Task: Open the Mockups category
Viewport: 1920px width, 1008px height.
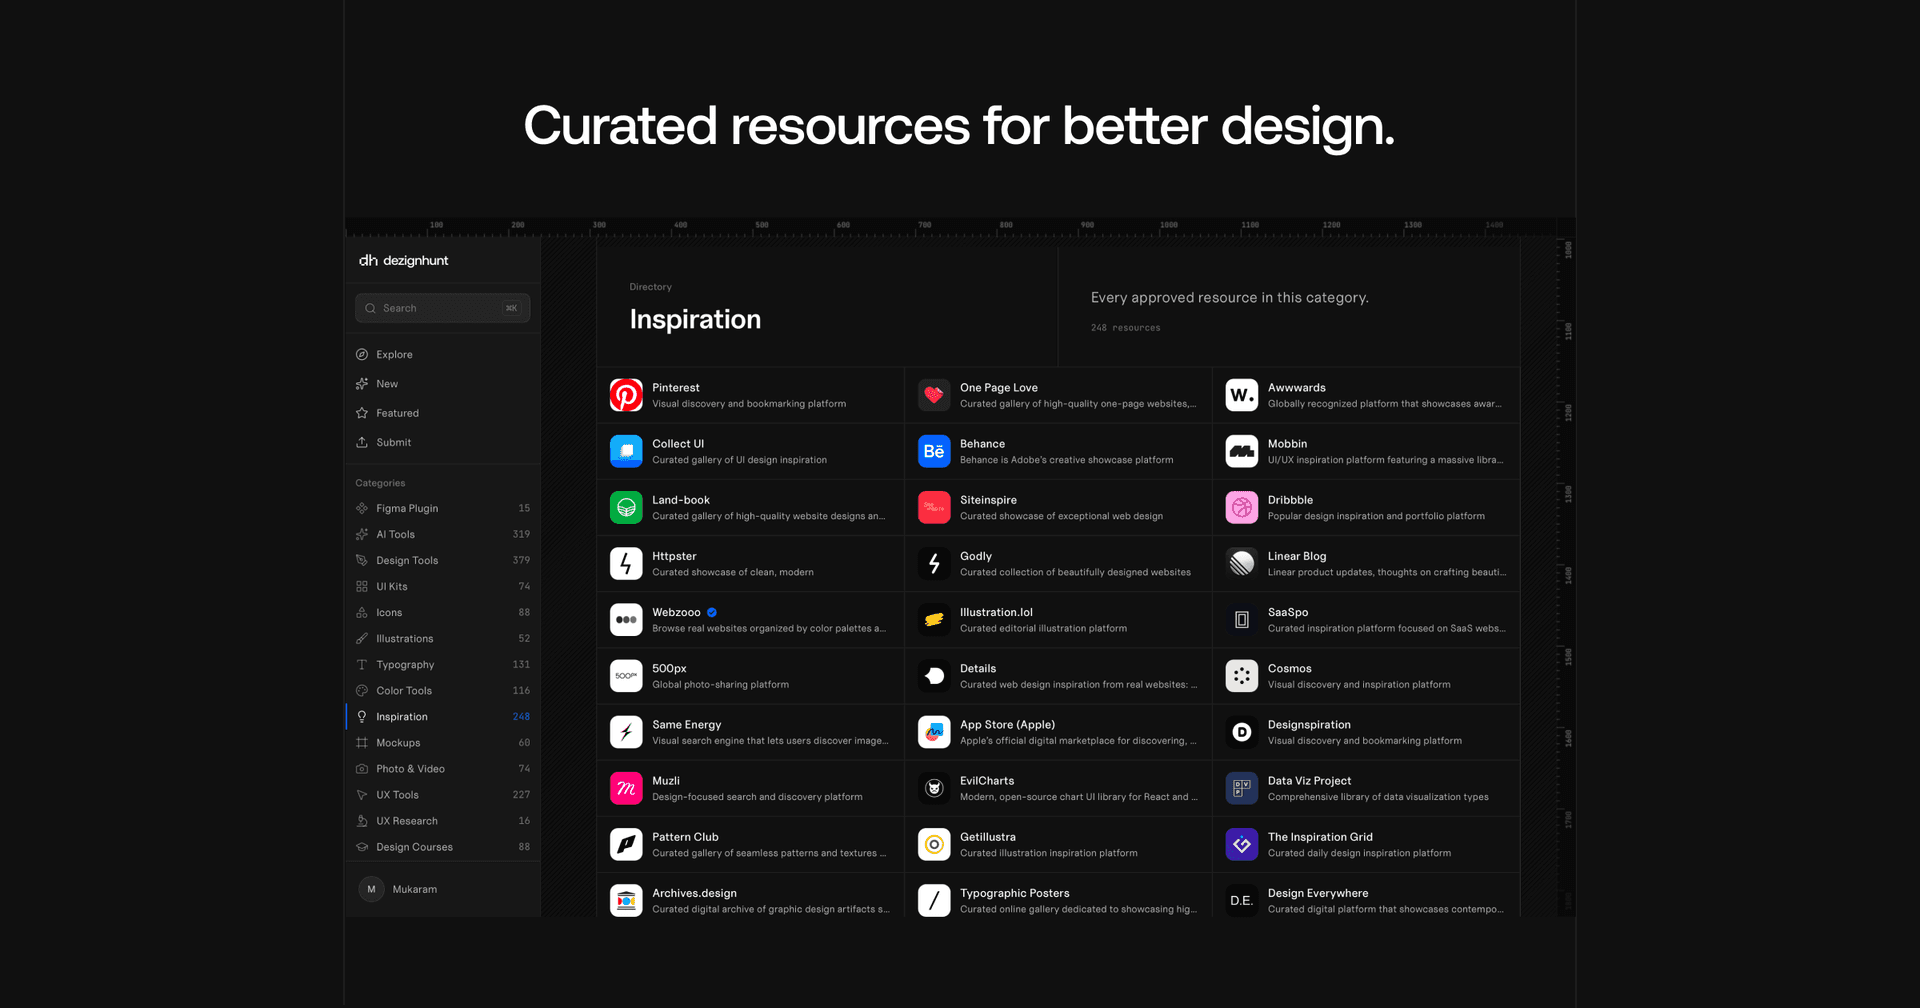Action: (x=442, y=742)
